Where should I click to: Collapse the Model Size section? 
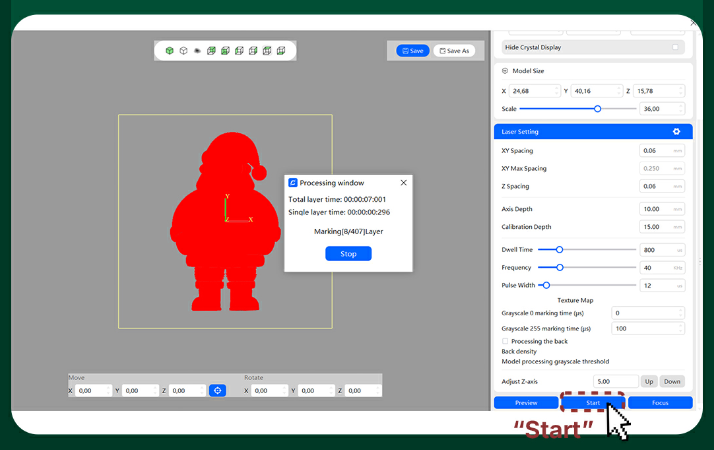[505, 71]
